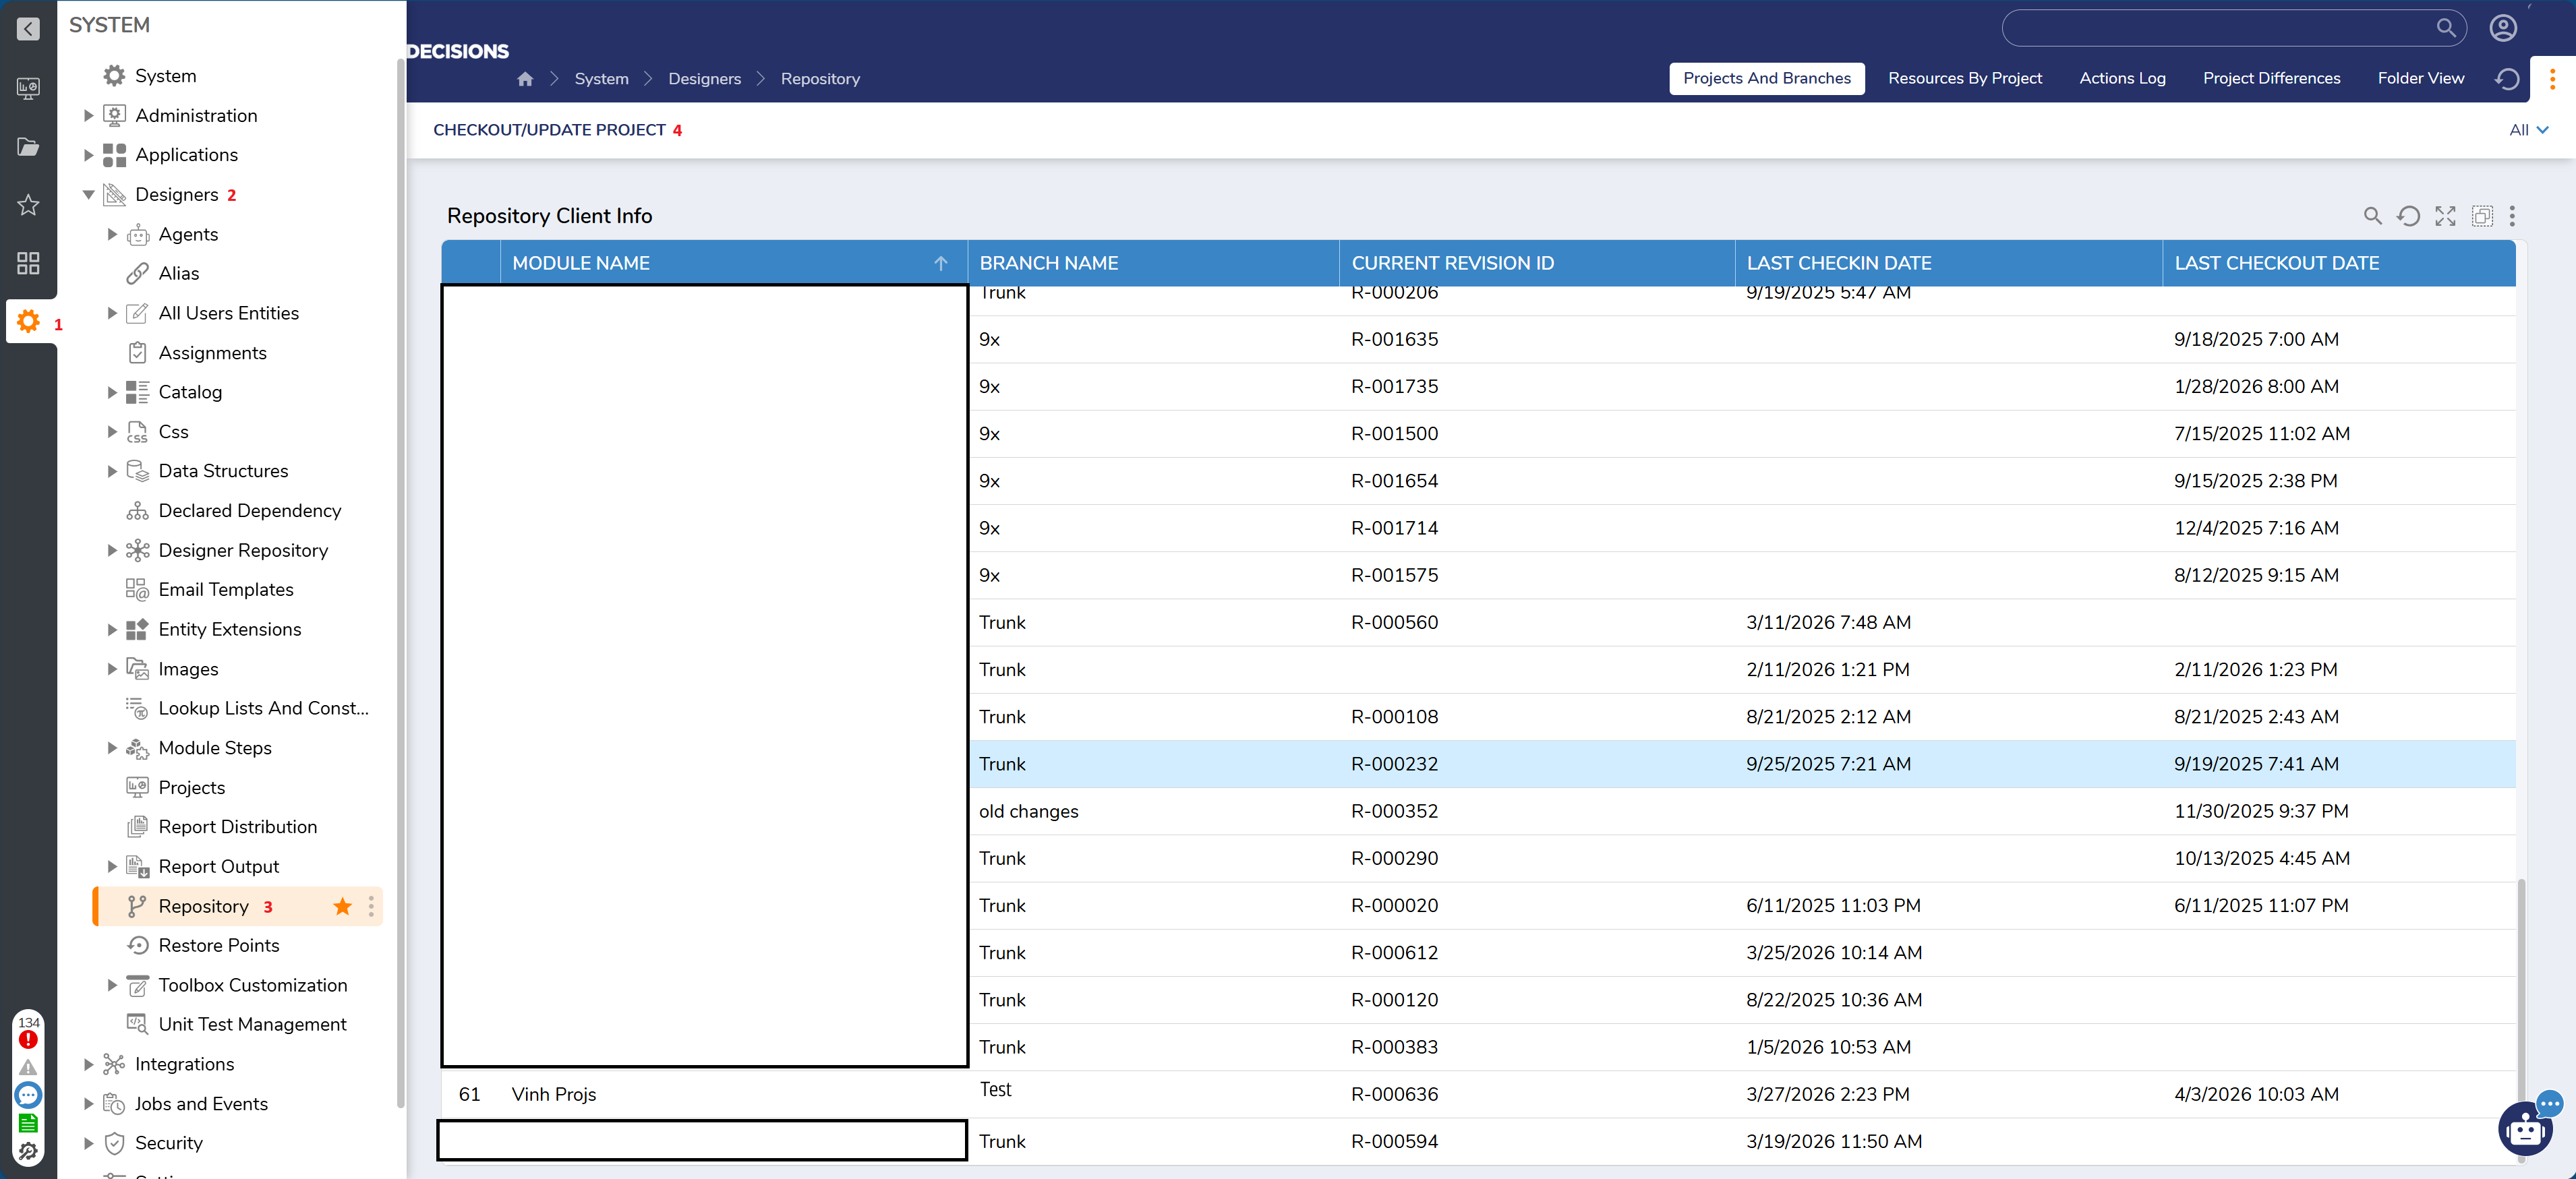Expand the Data Structures folder

pos(112,471)
